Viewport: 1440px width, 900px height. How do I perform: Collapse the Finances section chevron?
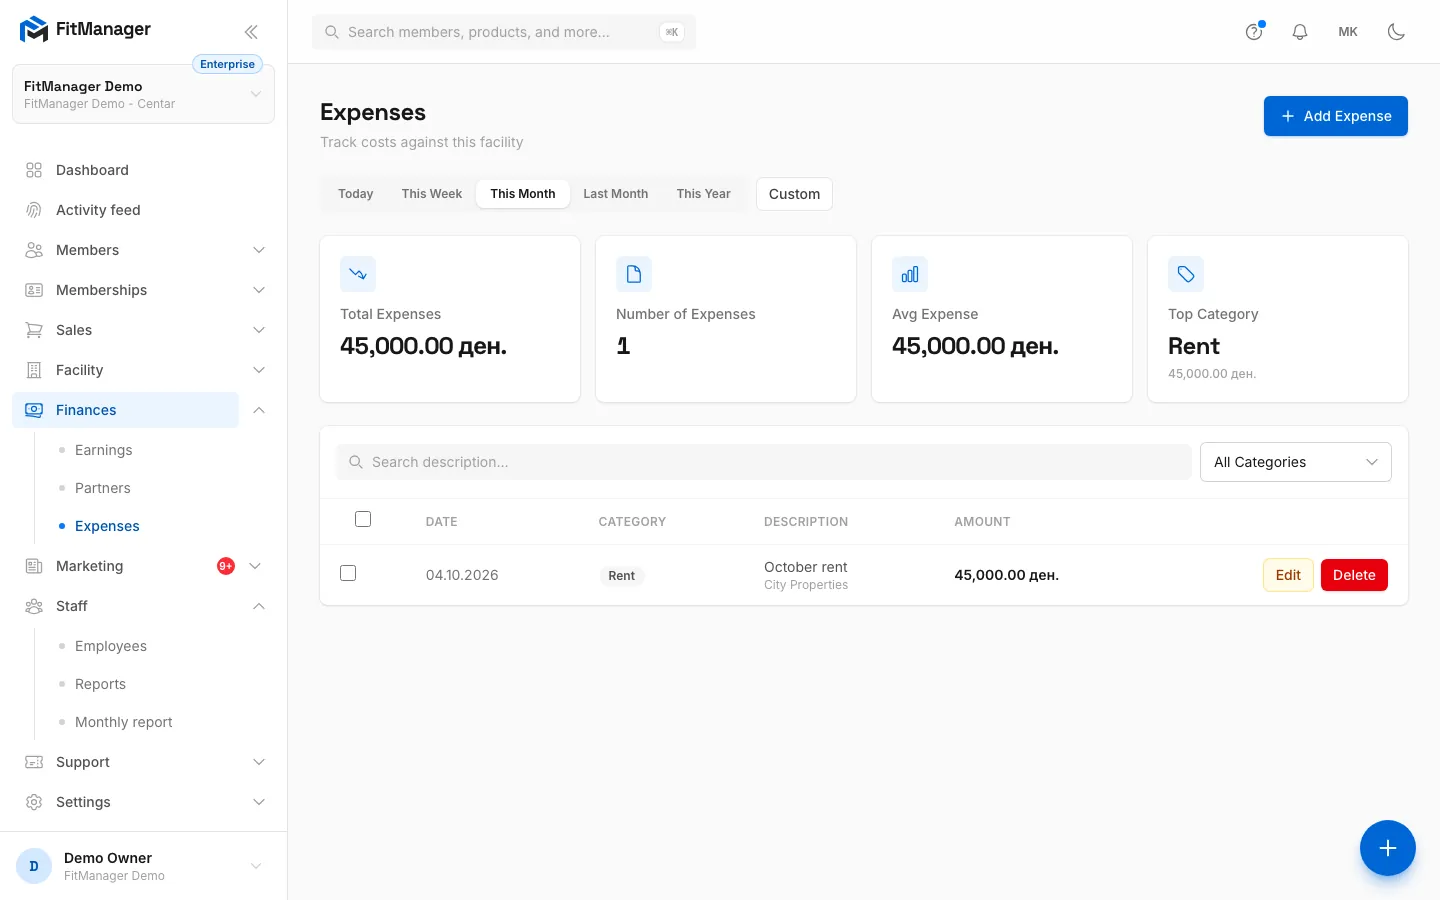(259, 410)
